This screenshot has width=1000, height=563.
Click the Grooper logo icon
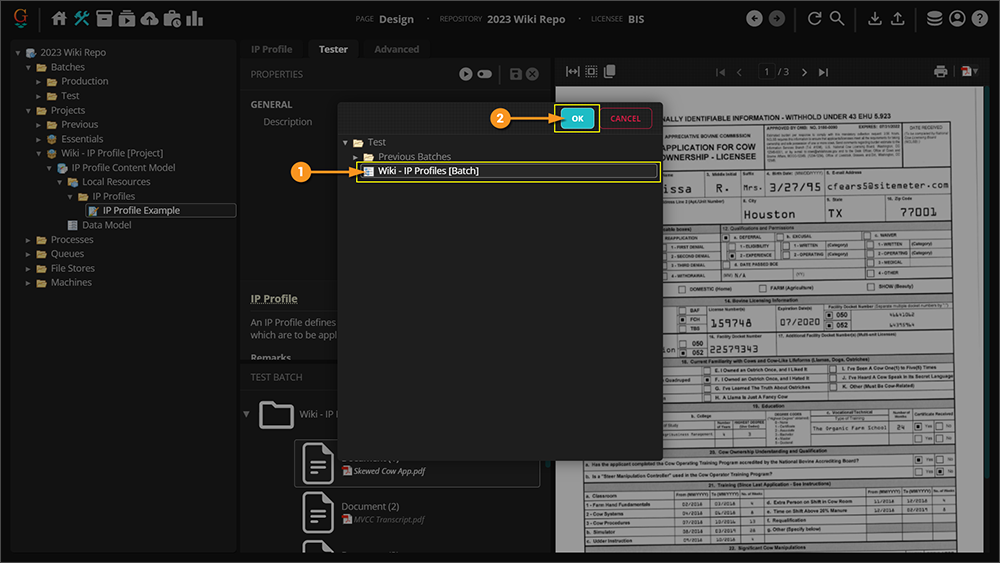(x=20, y=18)
